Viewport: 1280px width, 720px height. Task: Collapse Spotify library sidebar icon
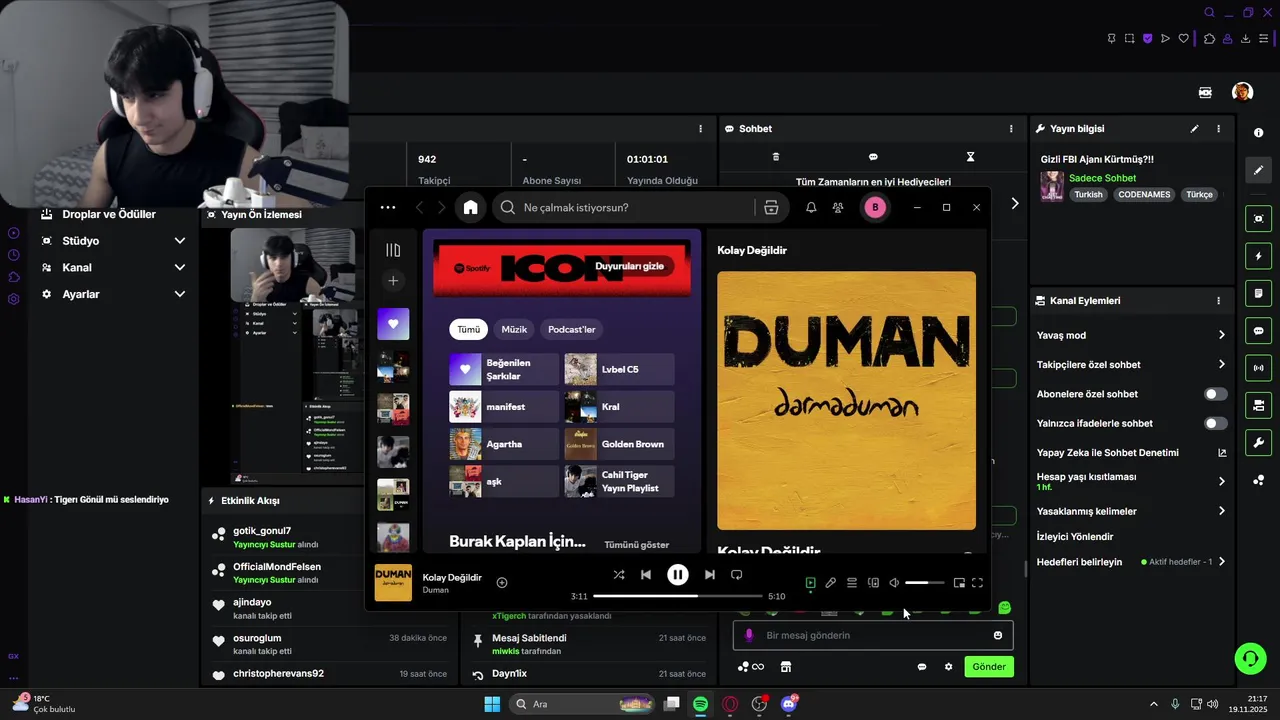click(393, 250)
